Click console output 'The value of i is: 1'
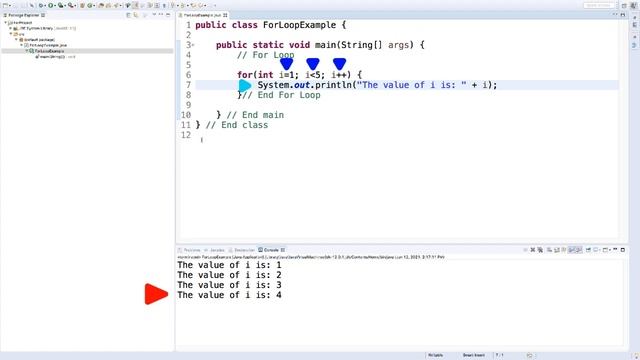This screenshot has height=360, width=640. [x=229, y=265]
